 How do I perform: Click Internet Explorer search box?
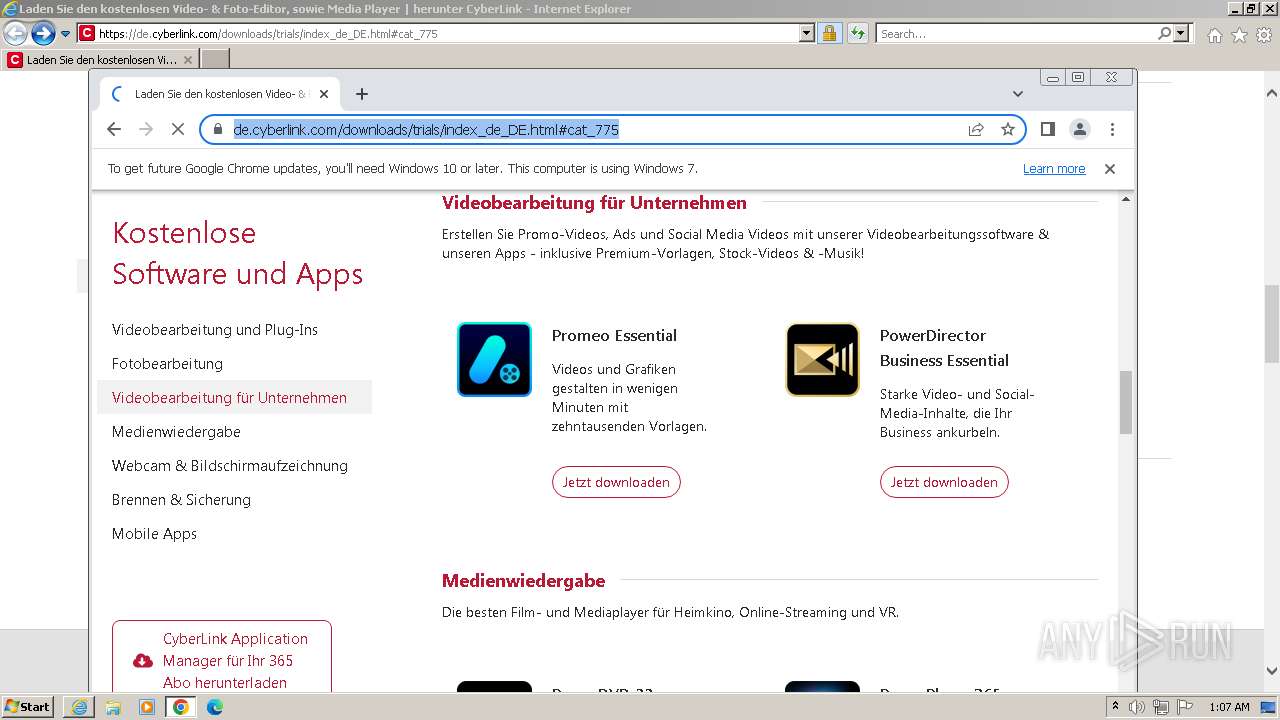tap(1015, 34)
